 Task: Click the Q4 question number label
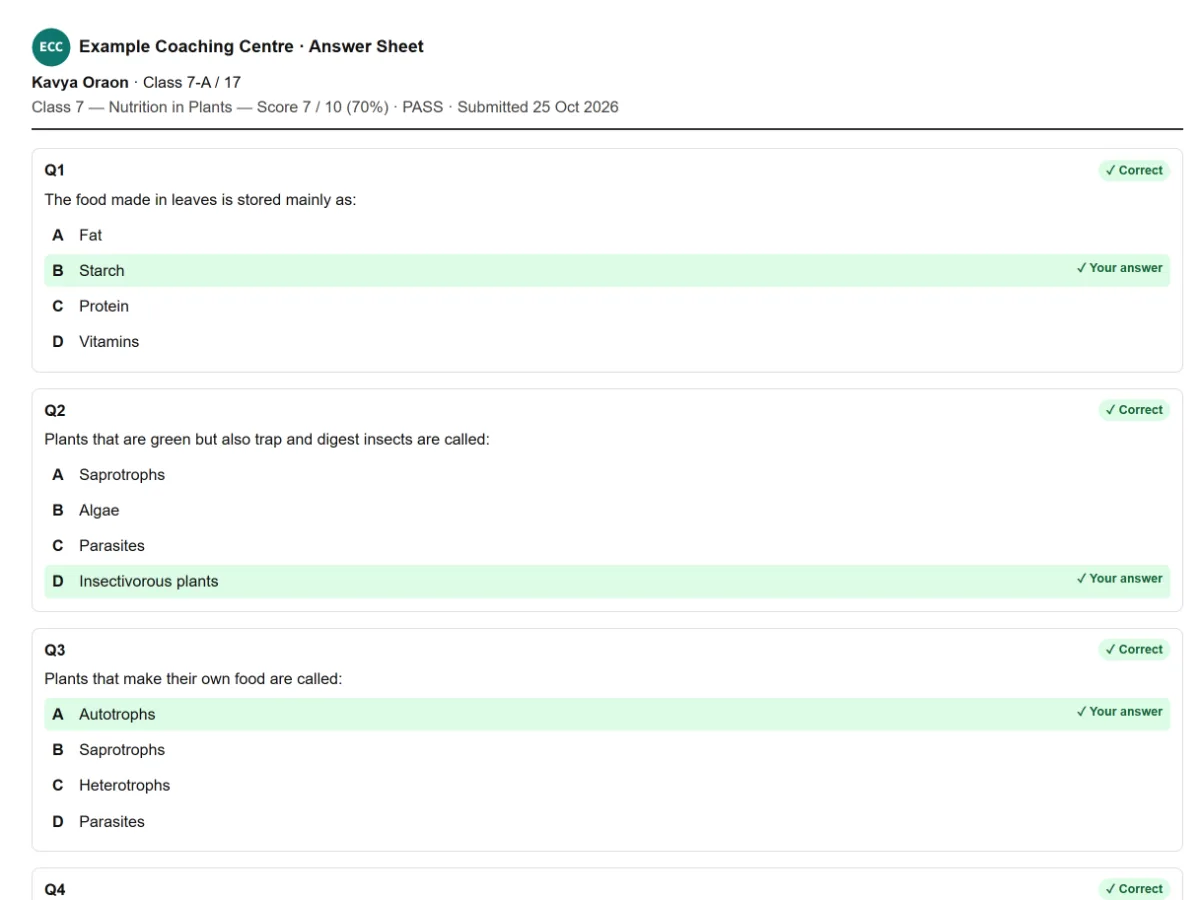tap(55, 889)
